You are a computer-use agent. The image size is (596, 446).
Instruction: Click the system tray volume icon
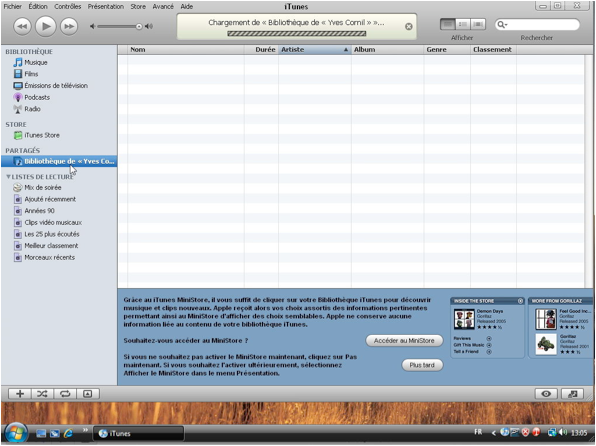point(563,432)
